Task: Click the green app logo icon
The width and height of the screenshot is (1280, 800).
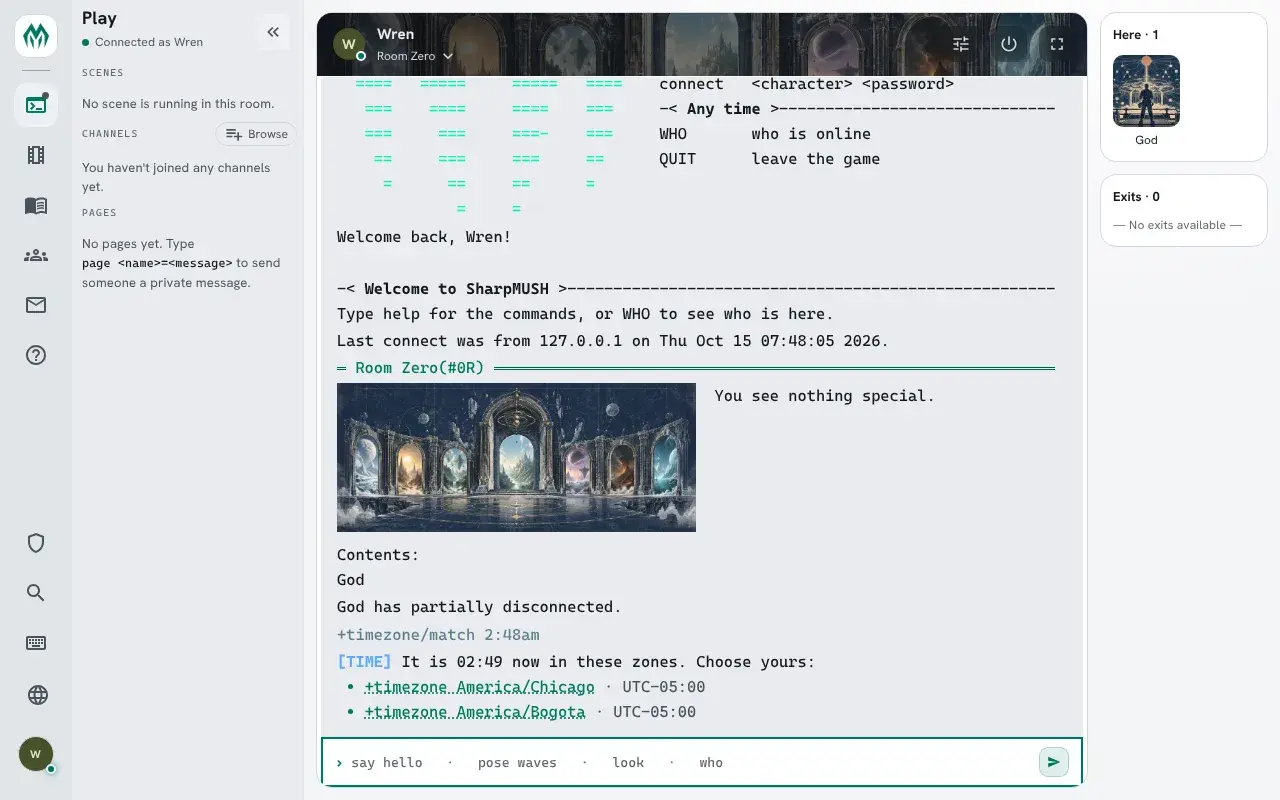Action: pos(36,36)
